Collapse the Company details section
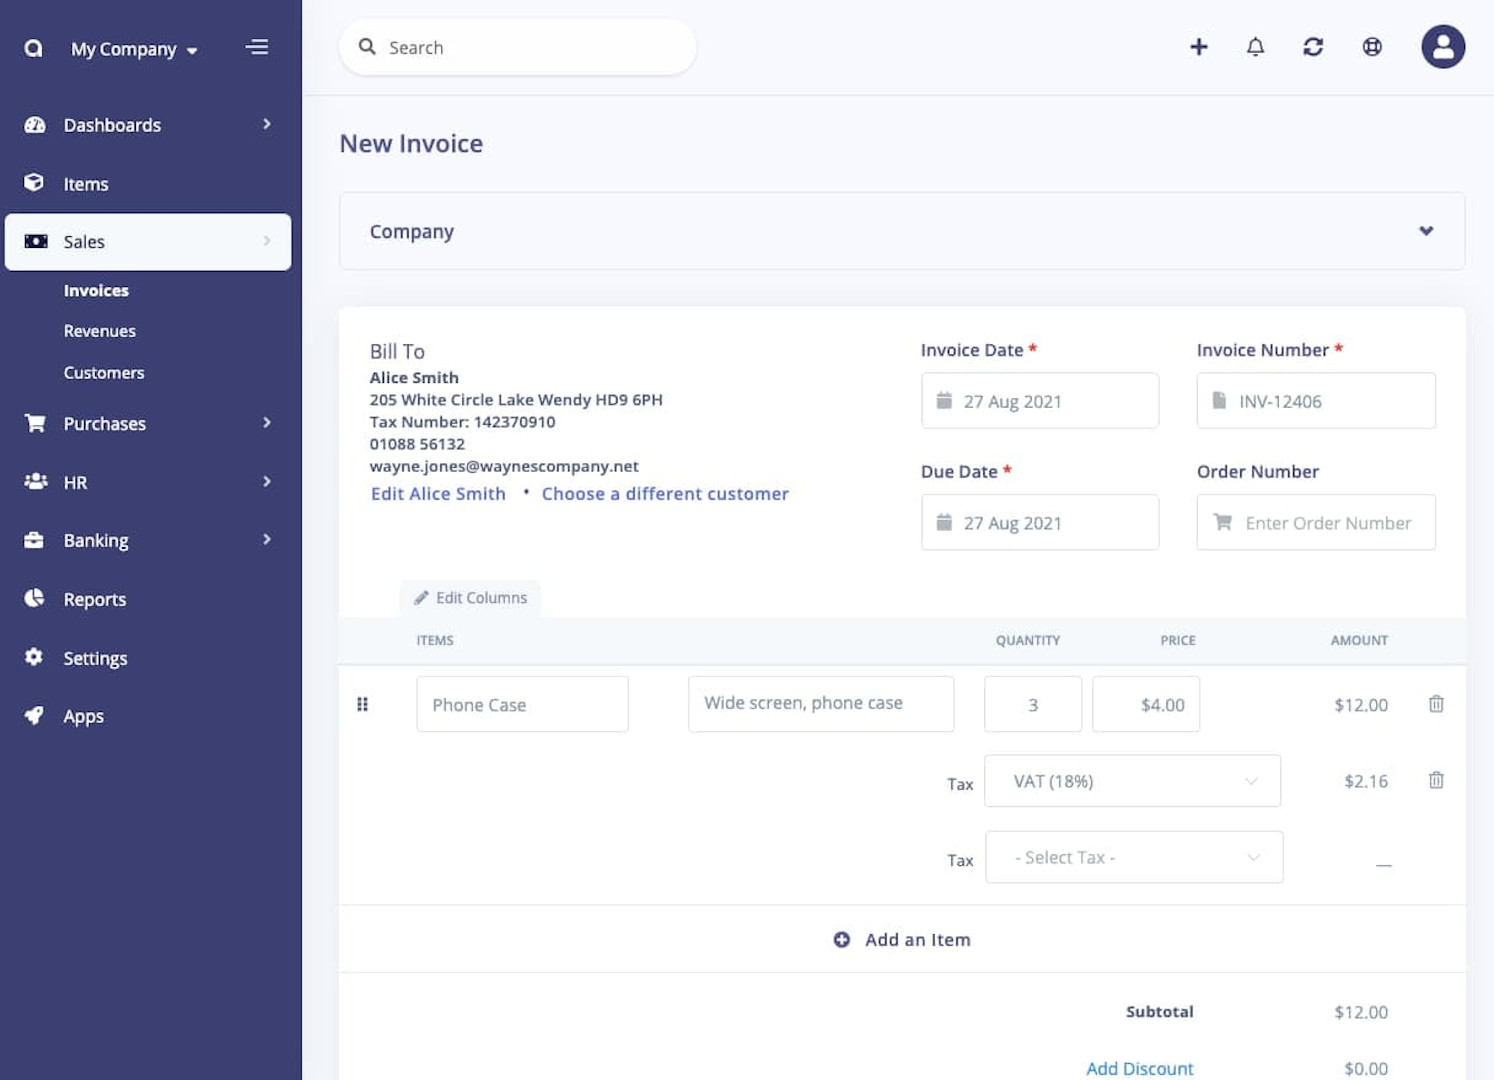The height and width of the screenshot is (1080, 1494). click(1425, 231)
